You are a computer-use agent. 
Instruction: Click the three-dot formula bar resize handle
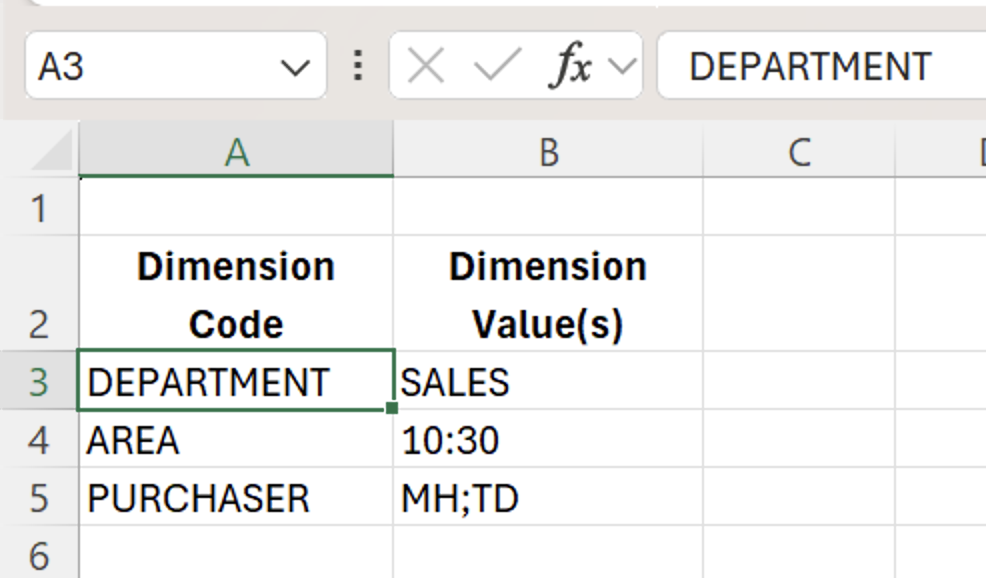coord(357,67)
